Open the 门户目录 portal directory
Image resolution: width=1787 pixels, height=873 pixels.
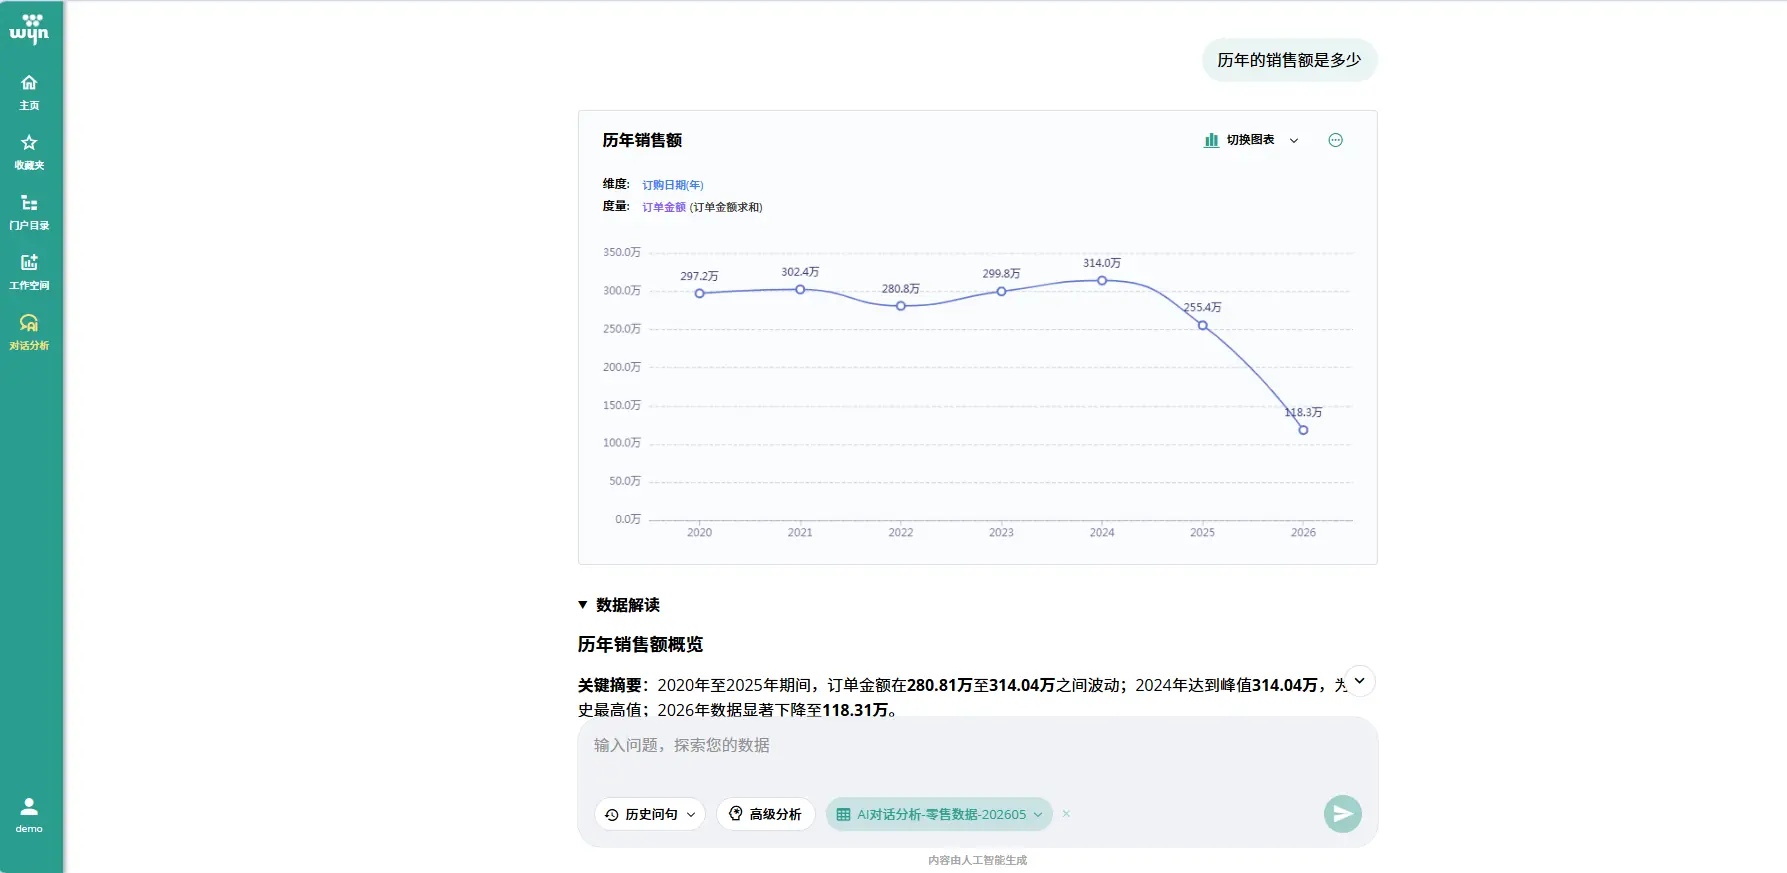click(x=29, y=211)
